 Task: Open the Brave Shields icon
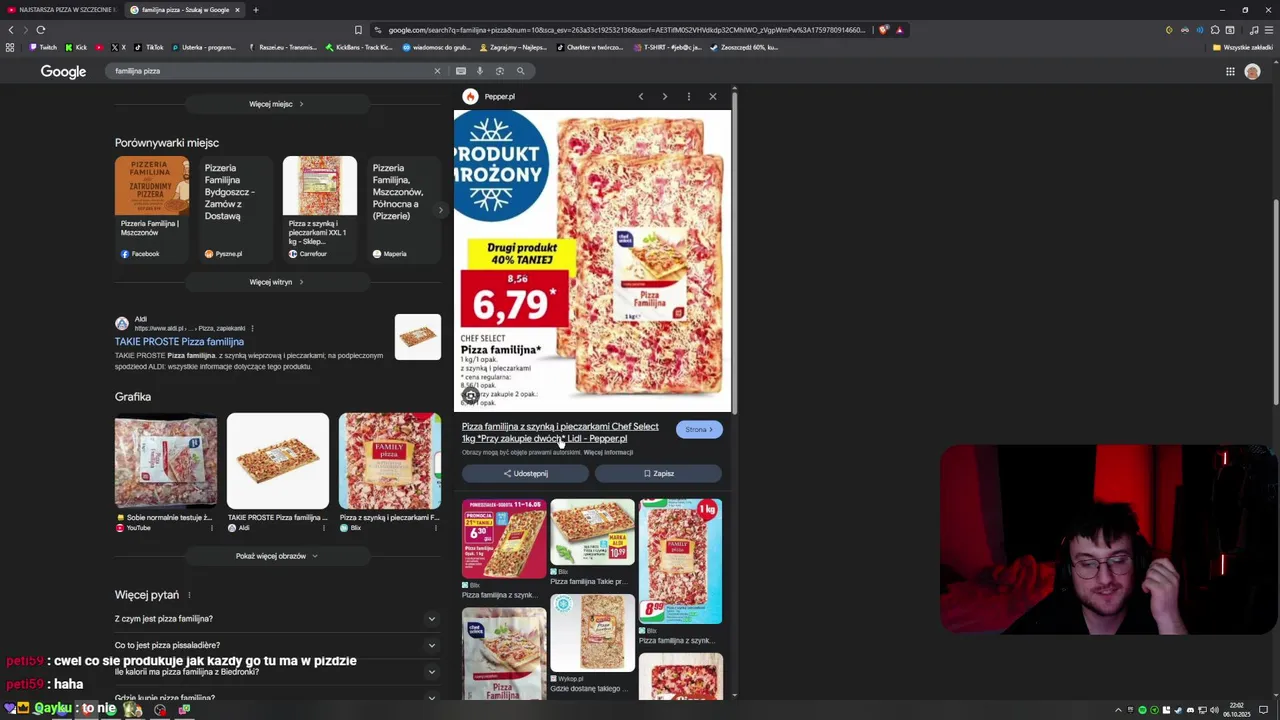point(883,30)
